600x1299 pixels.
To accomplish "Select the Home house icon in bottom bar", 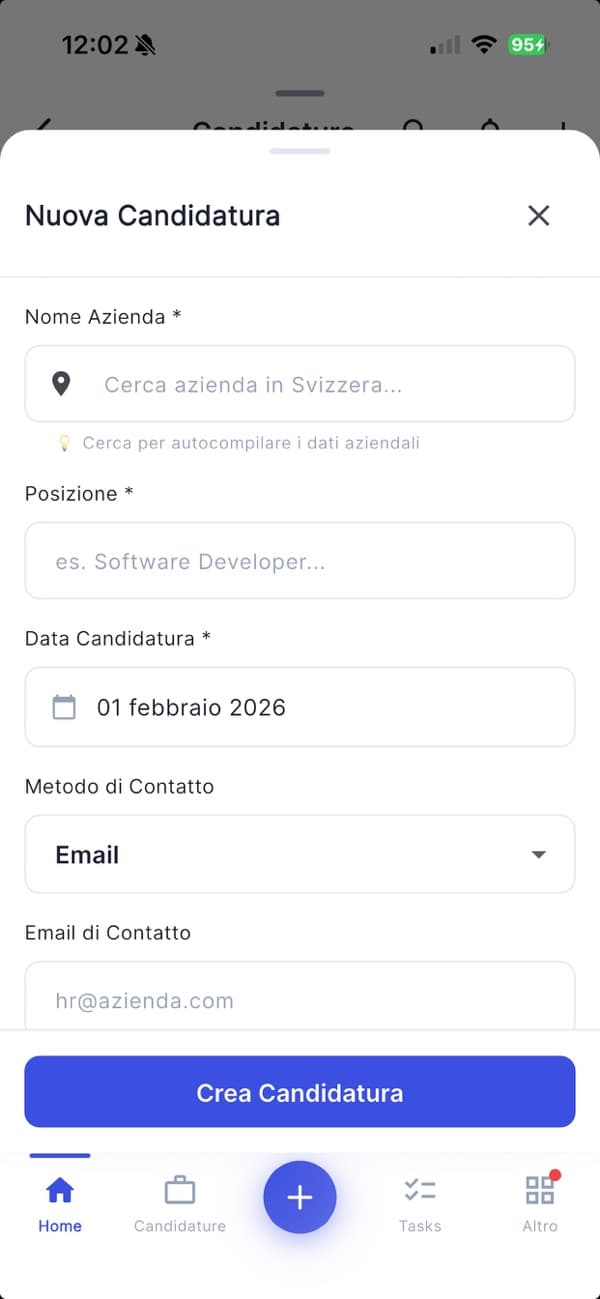I will 60,1190.
